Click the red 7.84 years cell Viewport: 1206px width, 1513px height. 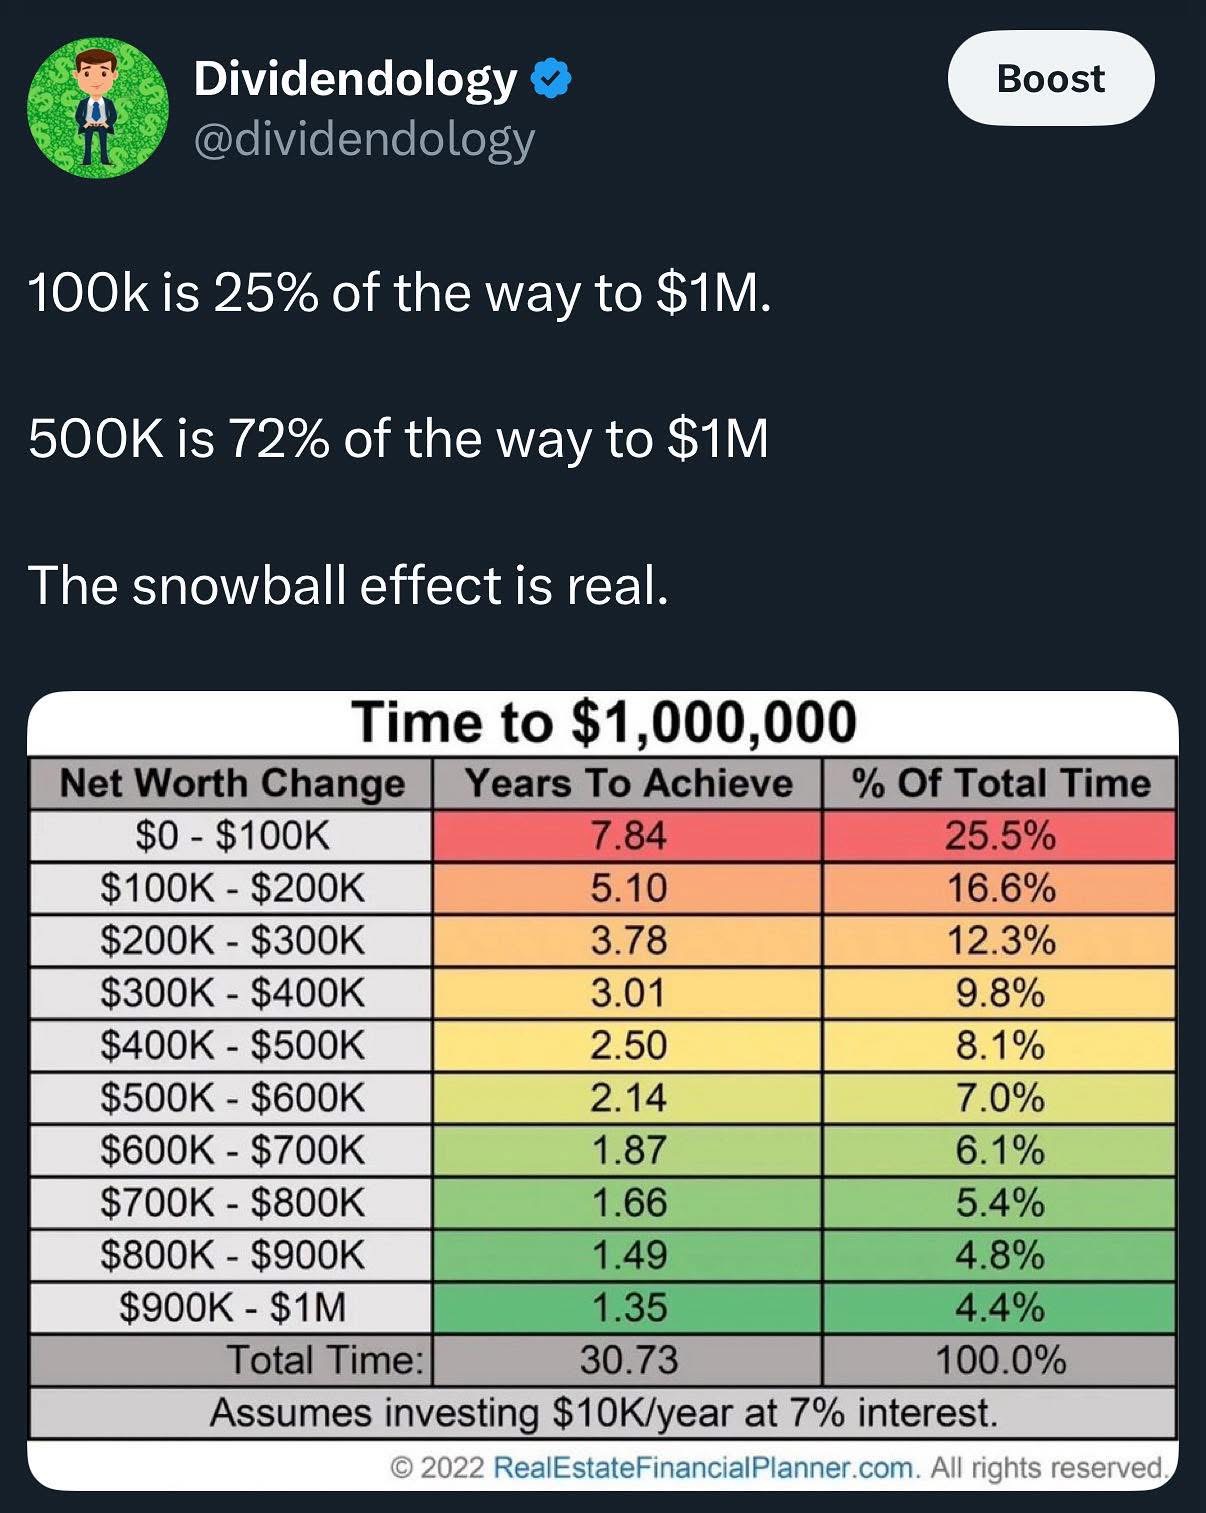point(627,835)
